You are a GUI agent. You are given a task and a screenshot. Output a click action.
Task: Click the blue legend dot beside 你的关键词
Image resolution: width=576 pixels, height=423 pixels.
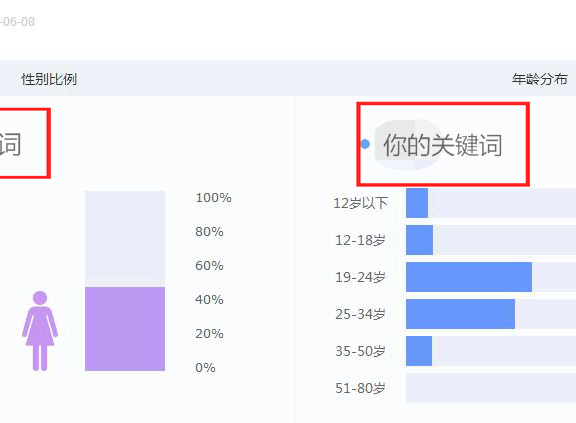(365, 144)
